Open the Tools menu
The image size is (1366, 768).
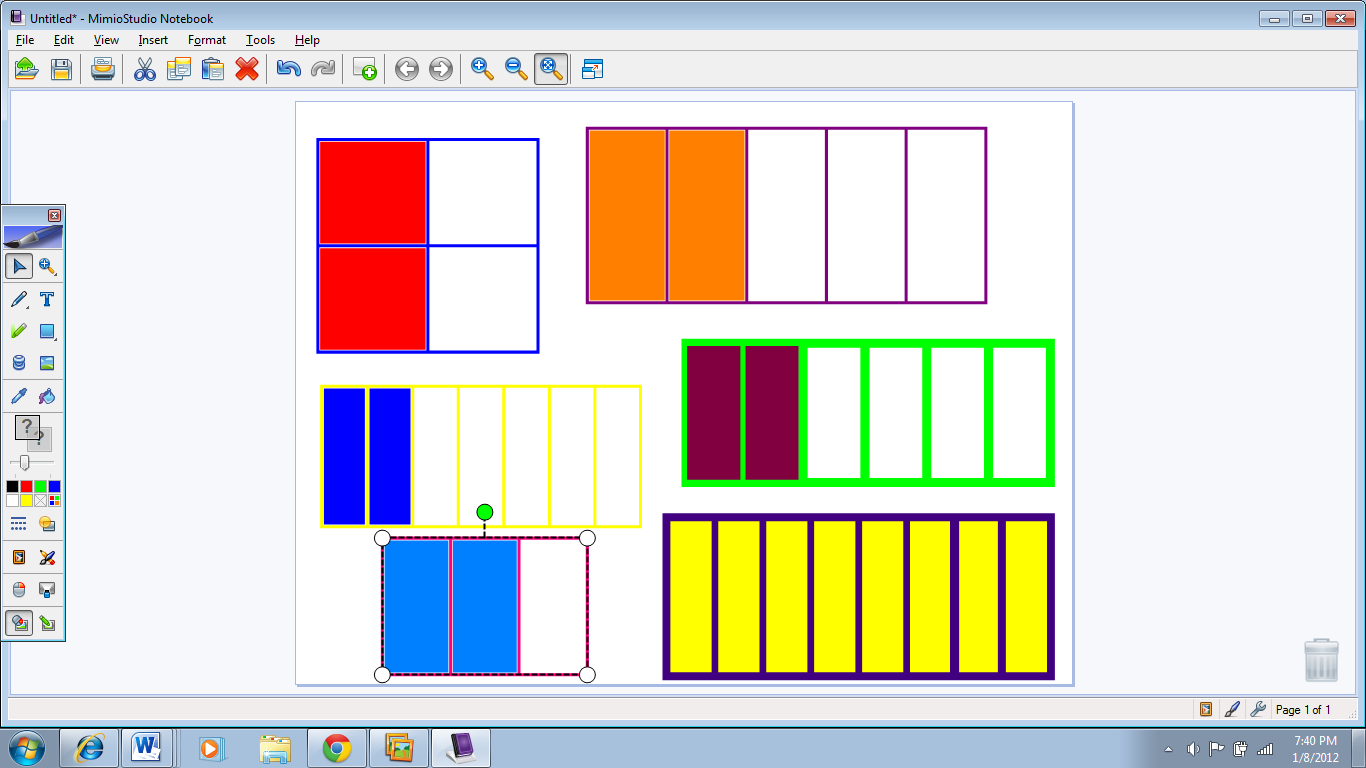(x=260, y=40)
